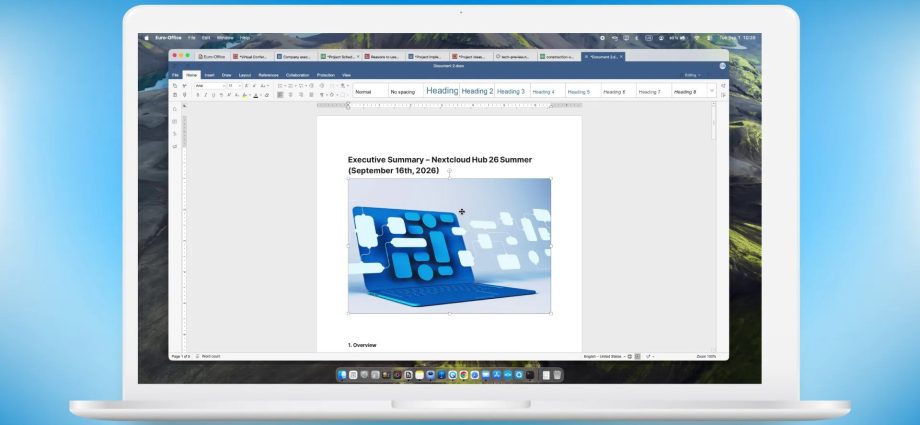Toggle bold formatting in the ribbon

click(198, 95)
